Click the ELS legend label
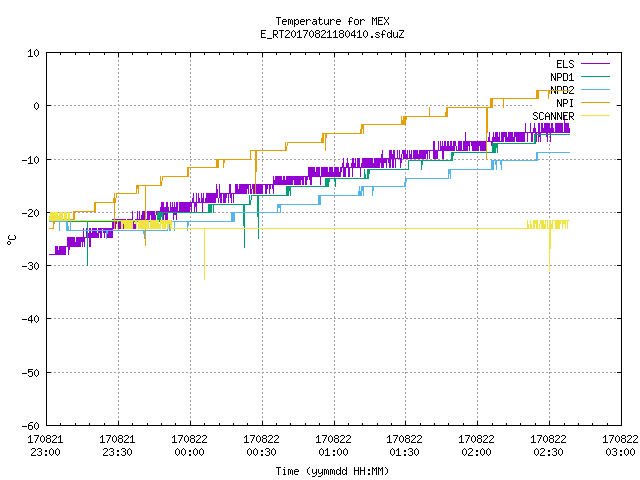 coord(565,64)
